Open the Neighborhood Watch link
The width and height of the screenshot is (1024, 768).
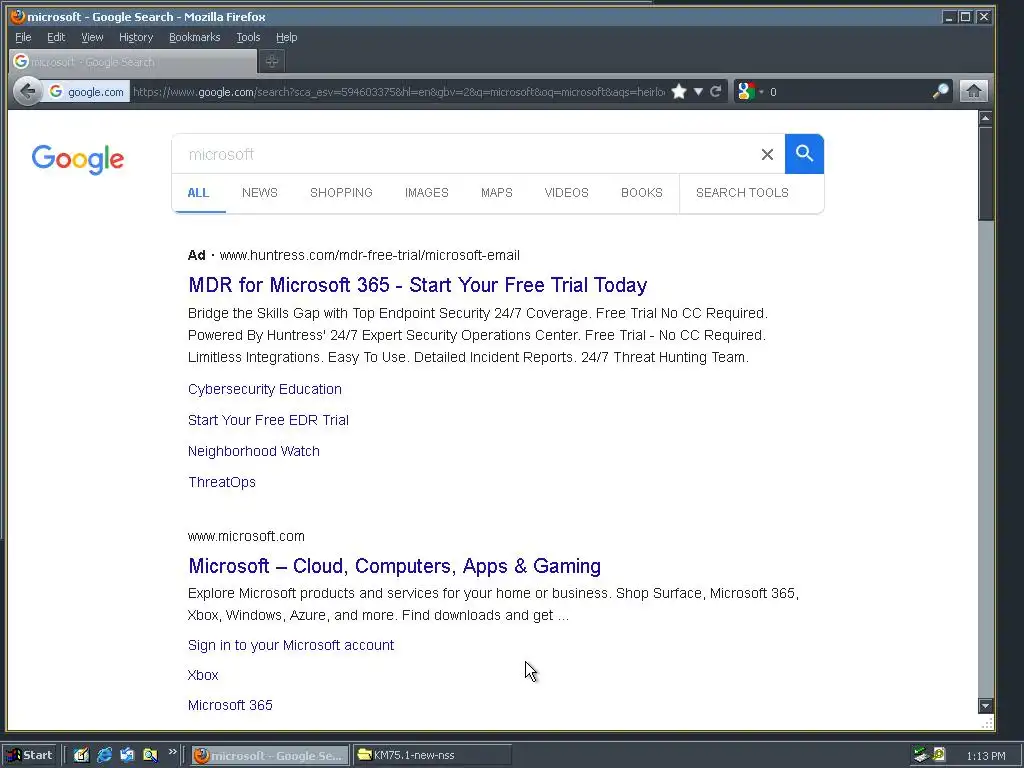coord(253,451)
